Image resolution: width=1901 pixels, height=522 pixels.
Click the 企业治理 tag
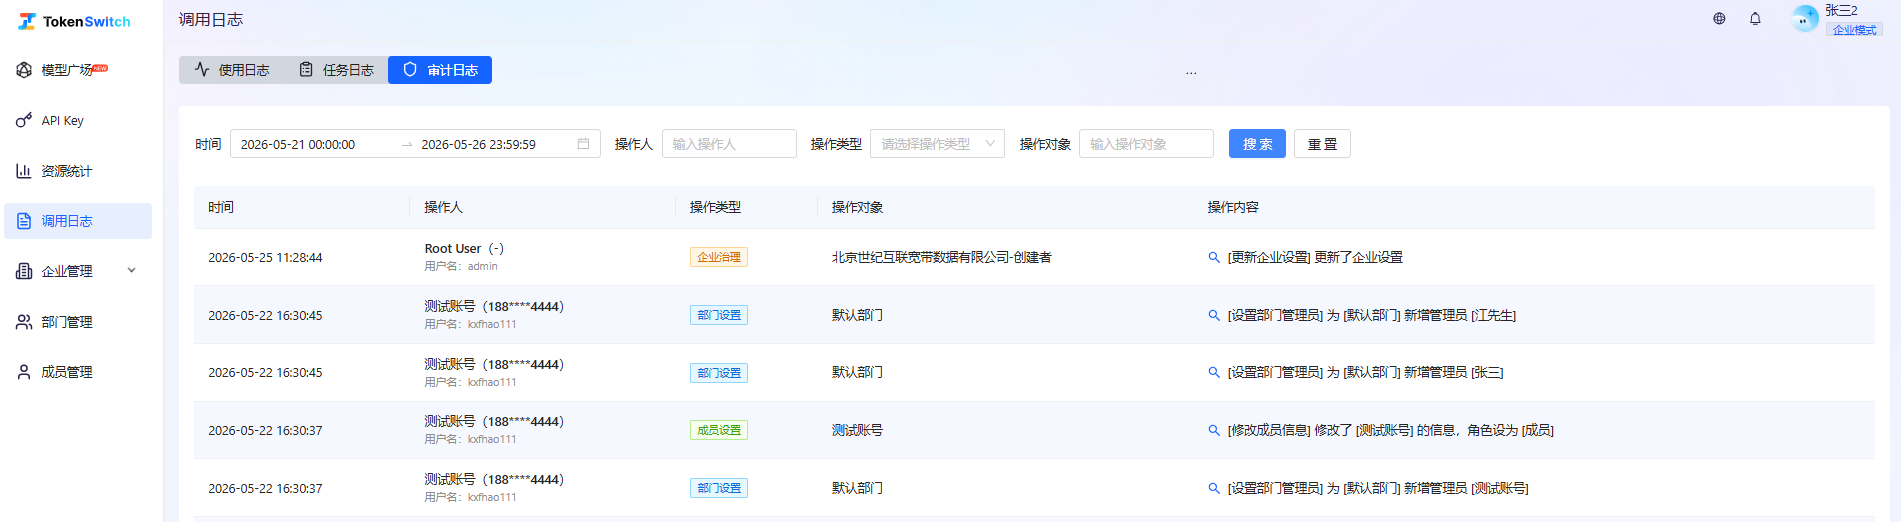(719, 257)
